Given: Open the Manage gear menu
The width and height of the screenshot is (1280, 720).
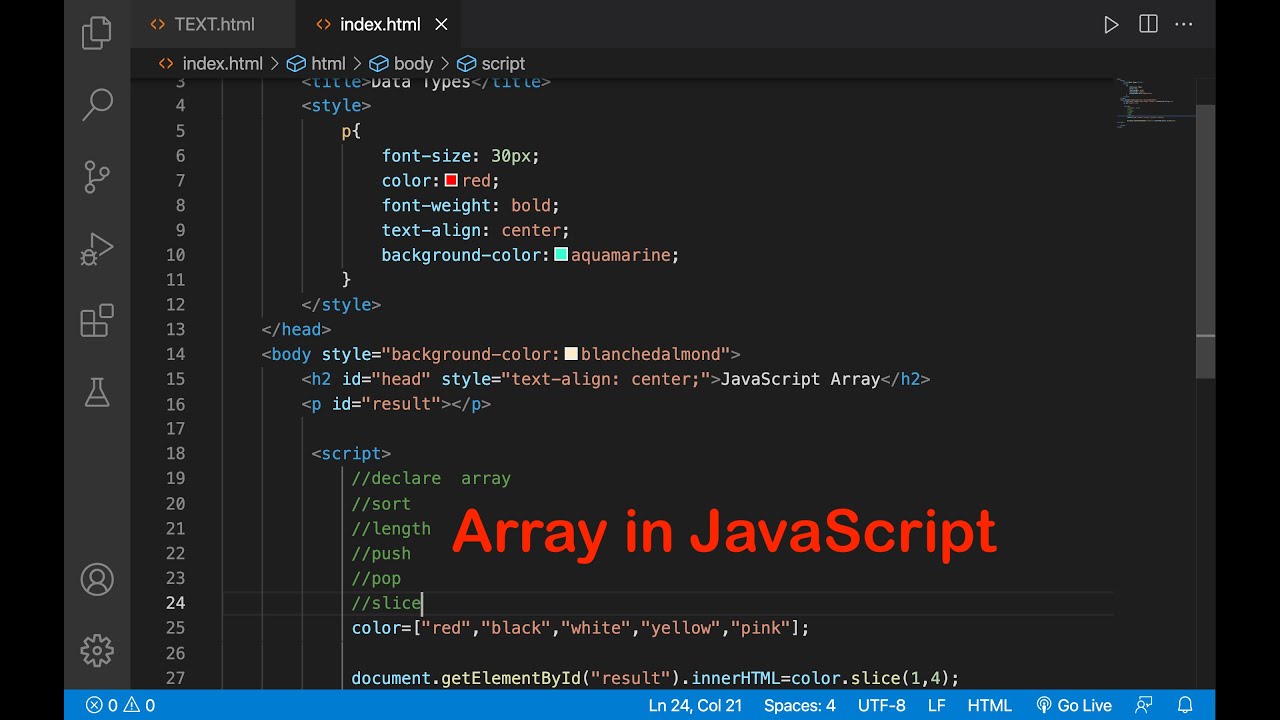Looking at the screenshot, I should [x=97, y=651].
